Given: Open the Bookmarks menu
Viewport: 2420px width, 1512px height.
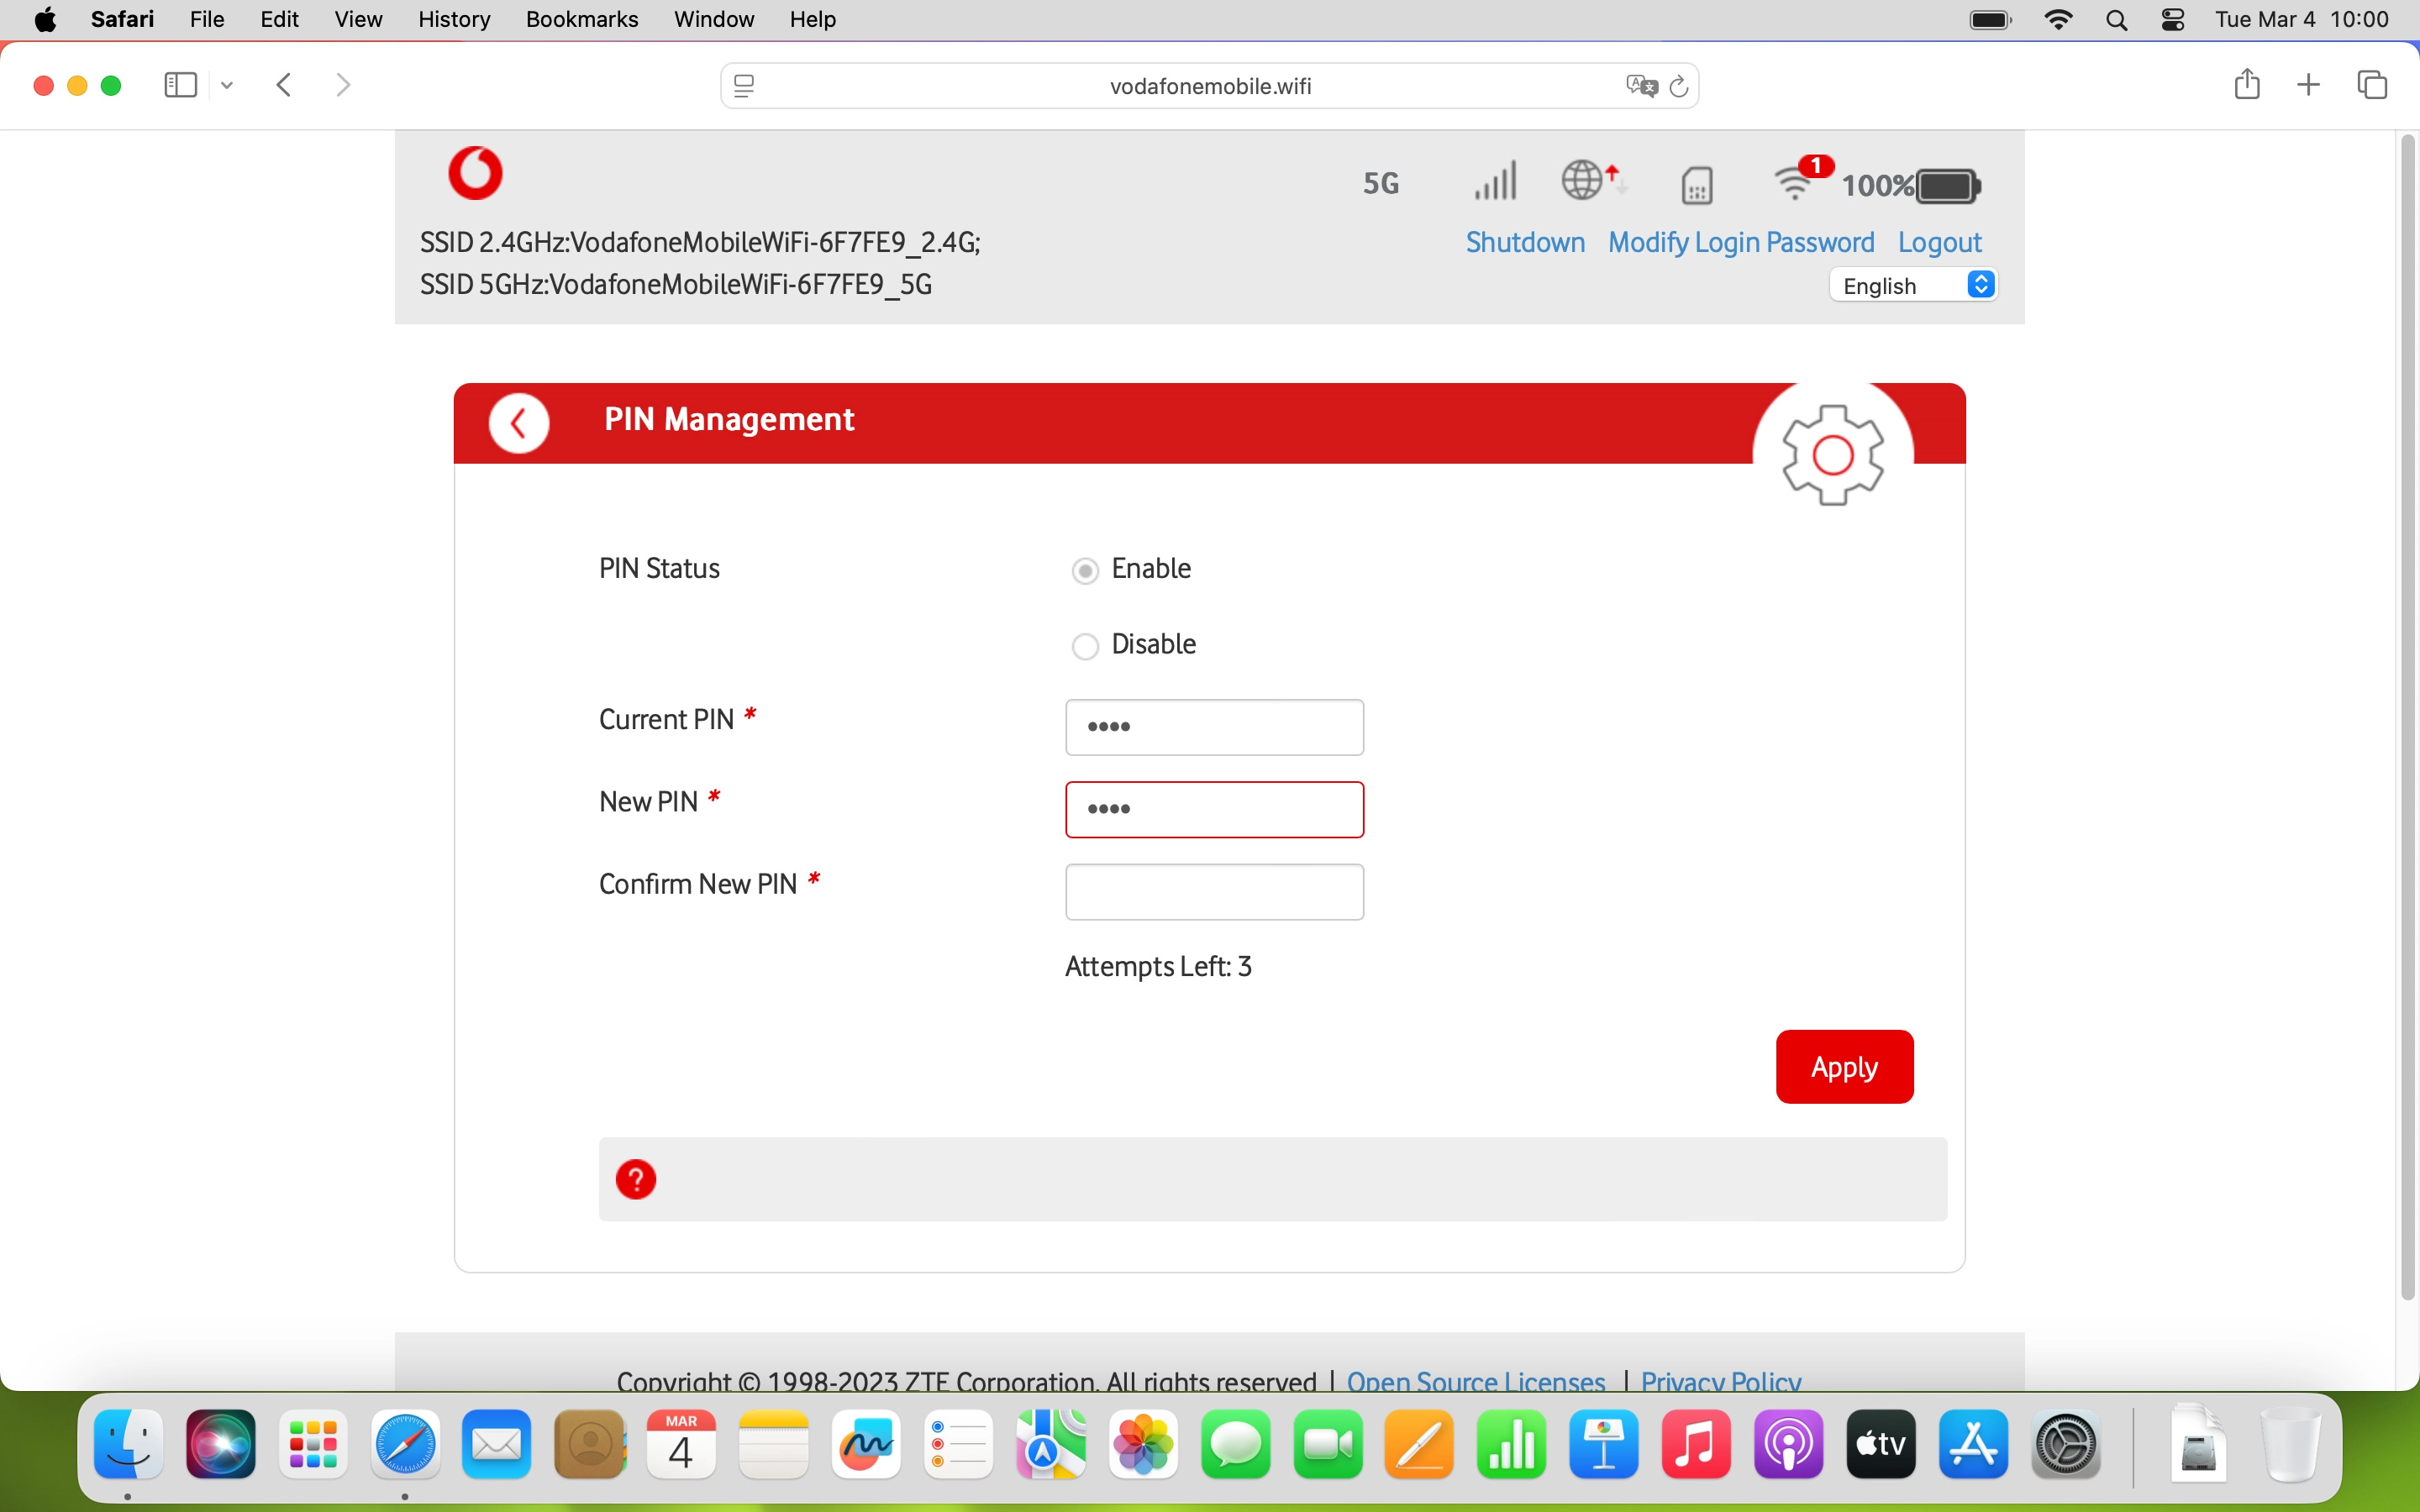Looking at the screenshot, I should 581,19.
